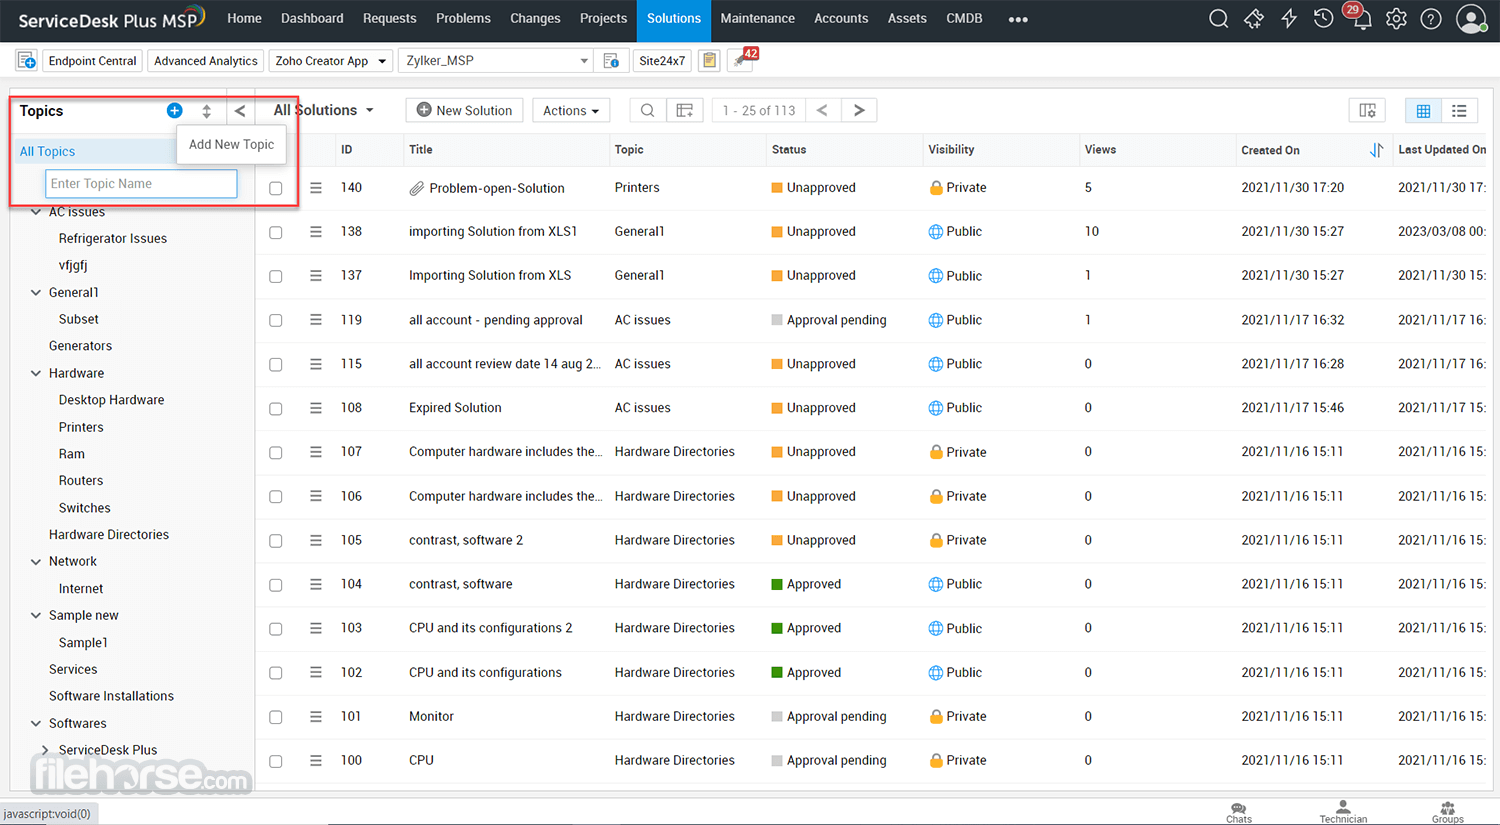Click the global search magnifier icon
The height and width of the screenshot is (825, 1500).
(x=1218, y=19)
